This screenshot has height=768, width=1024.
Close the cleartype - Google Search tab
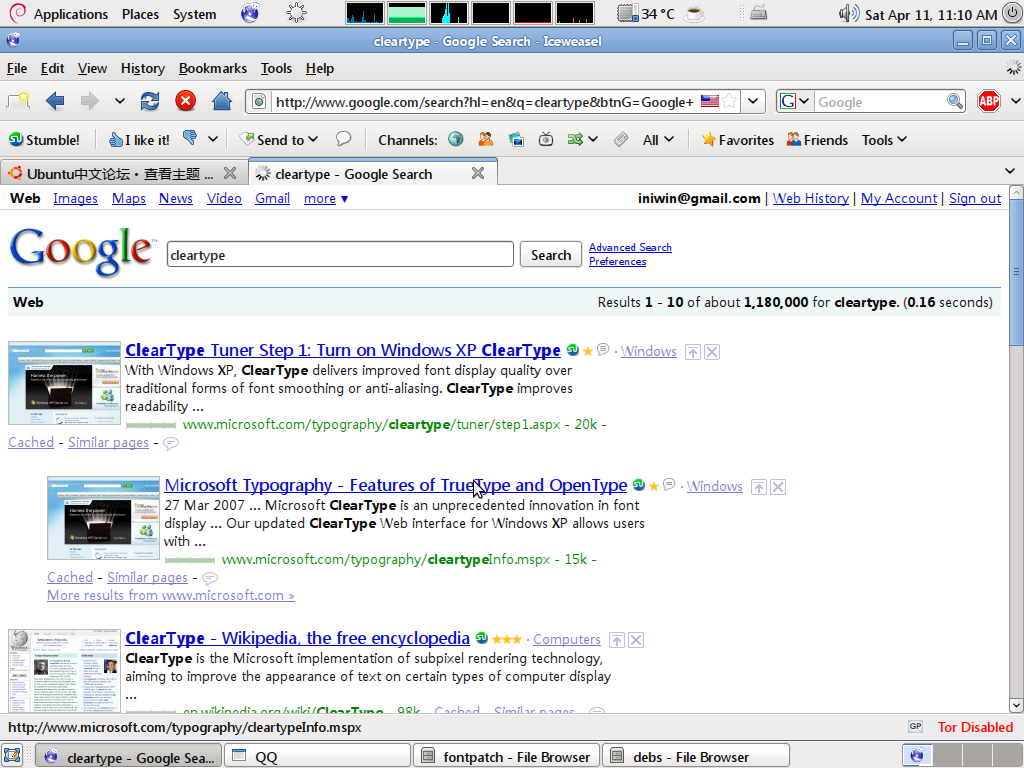(x=478, y=173)
